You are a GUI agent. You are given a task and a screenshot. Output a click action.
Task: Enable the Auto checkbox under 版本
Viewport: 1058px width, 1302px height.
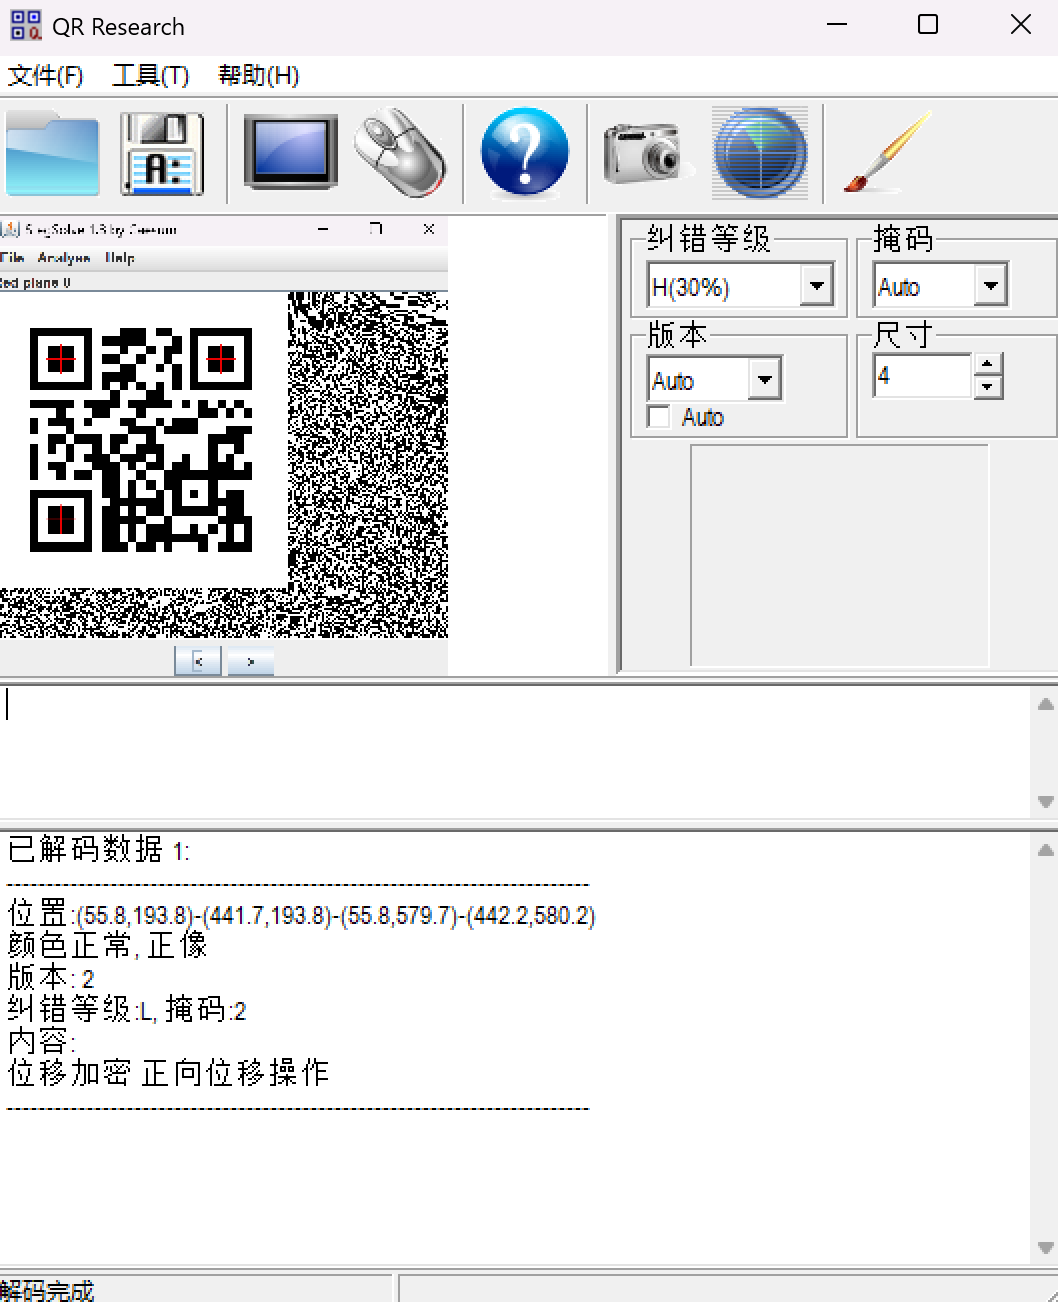659,417
